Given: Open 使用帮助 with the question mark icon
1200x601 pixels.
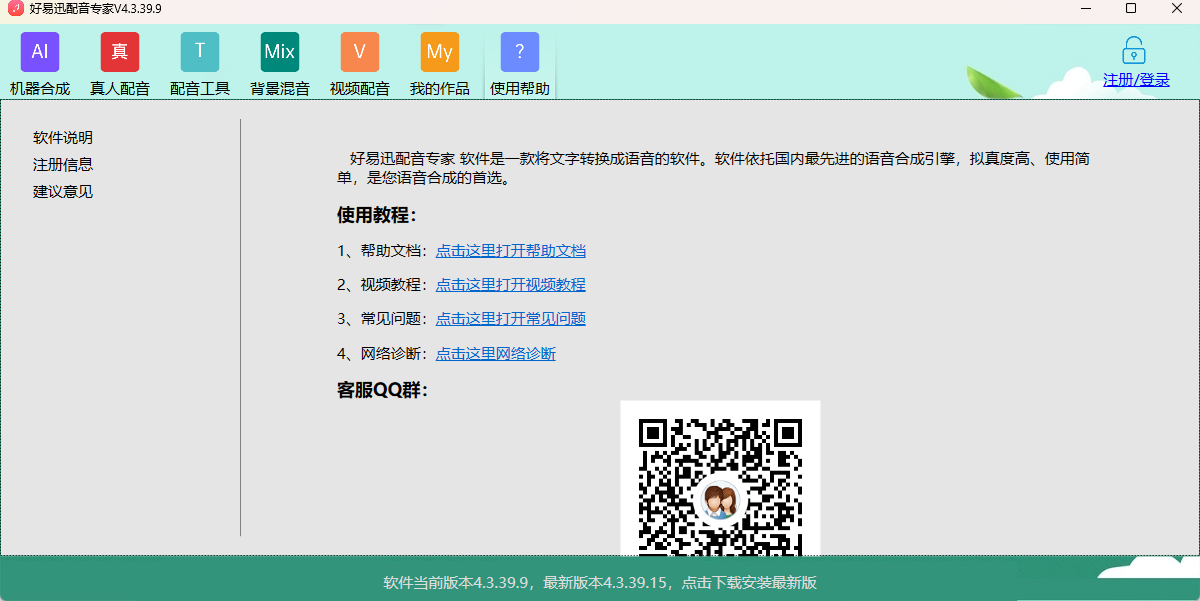Looking at the screenshot, I should 519,62.
